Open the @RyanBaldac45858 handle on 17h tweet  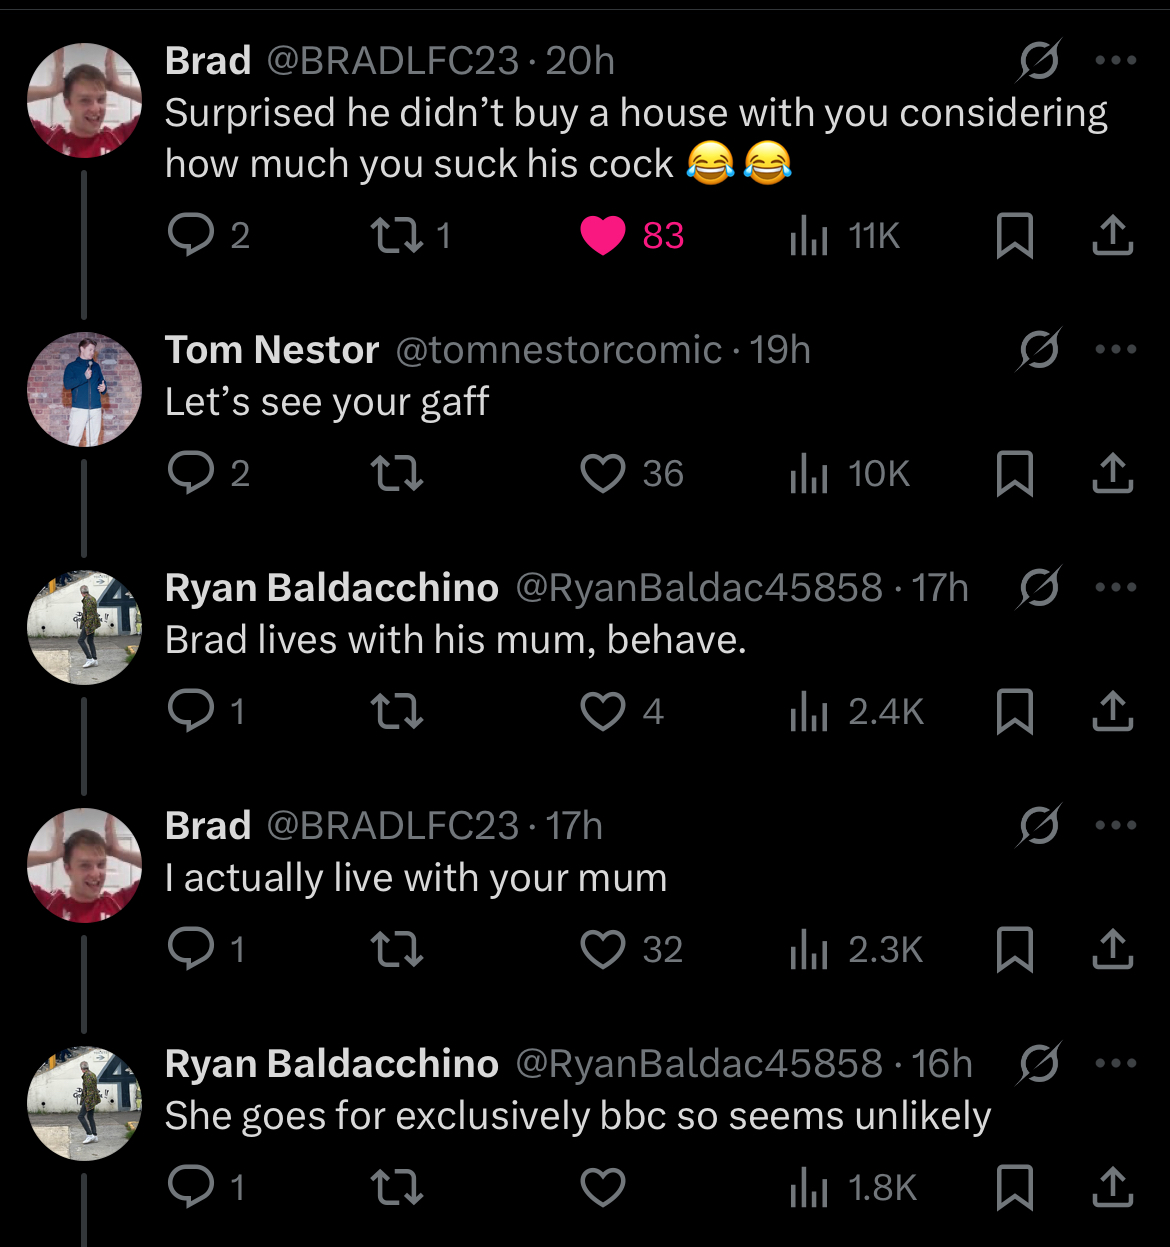(699, 588)
